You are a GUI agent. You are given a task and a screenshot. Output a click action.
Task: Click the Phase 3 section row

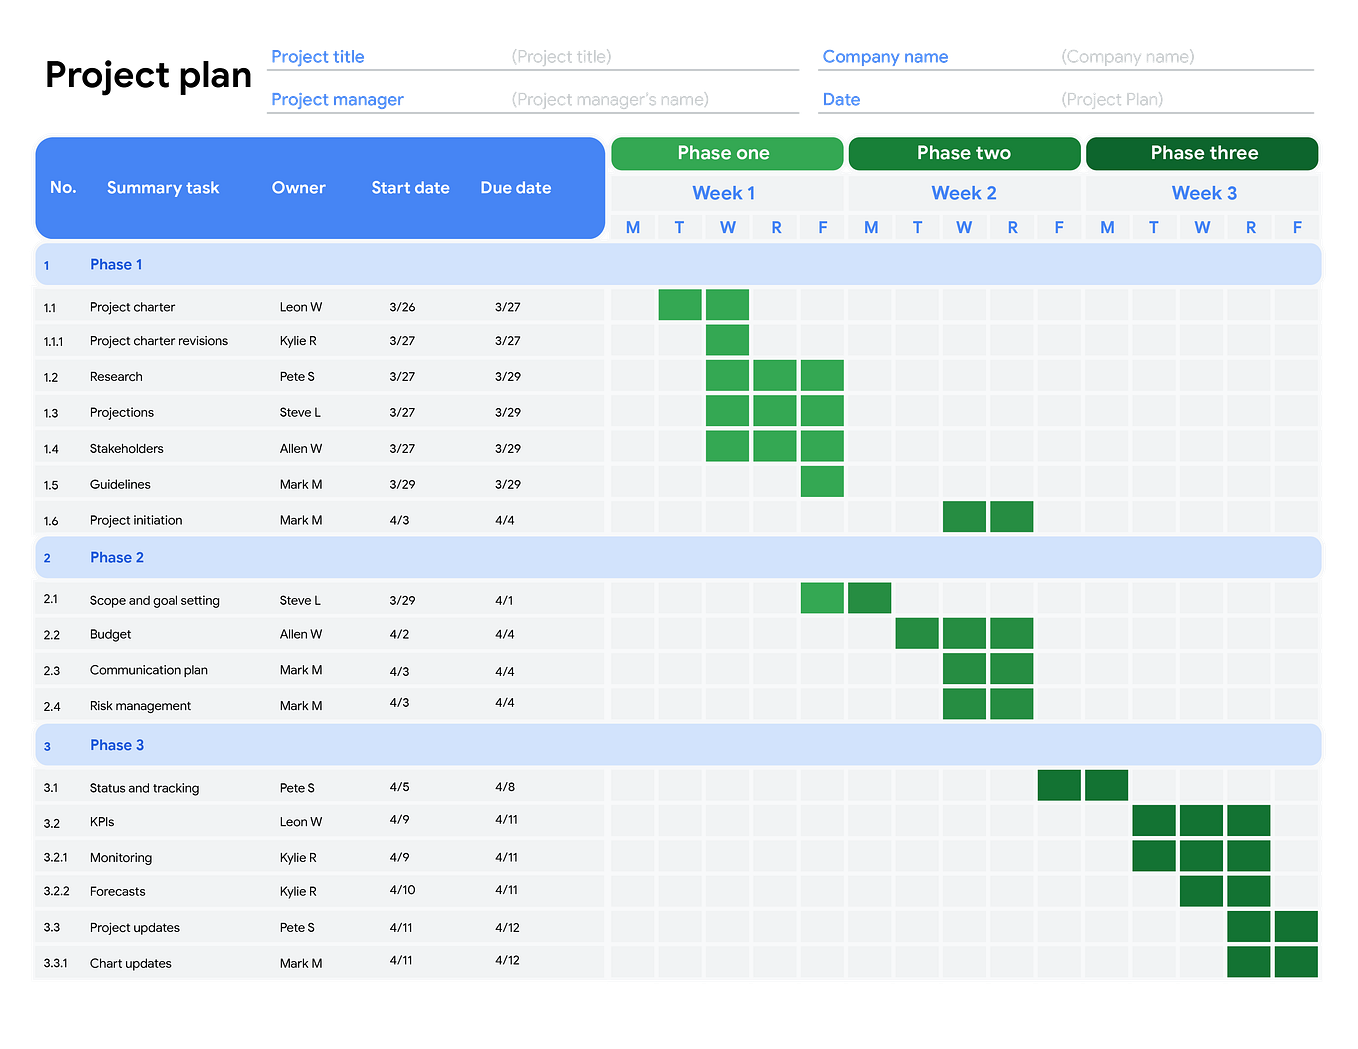[x=116, y=744]
